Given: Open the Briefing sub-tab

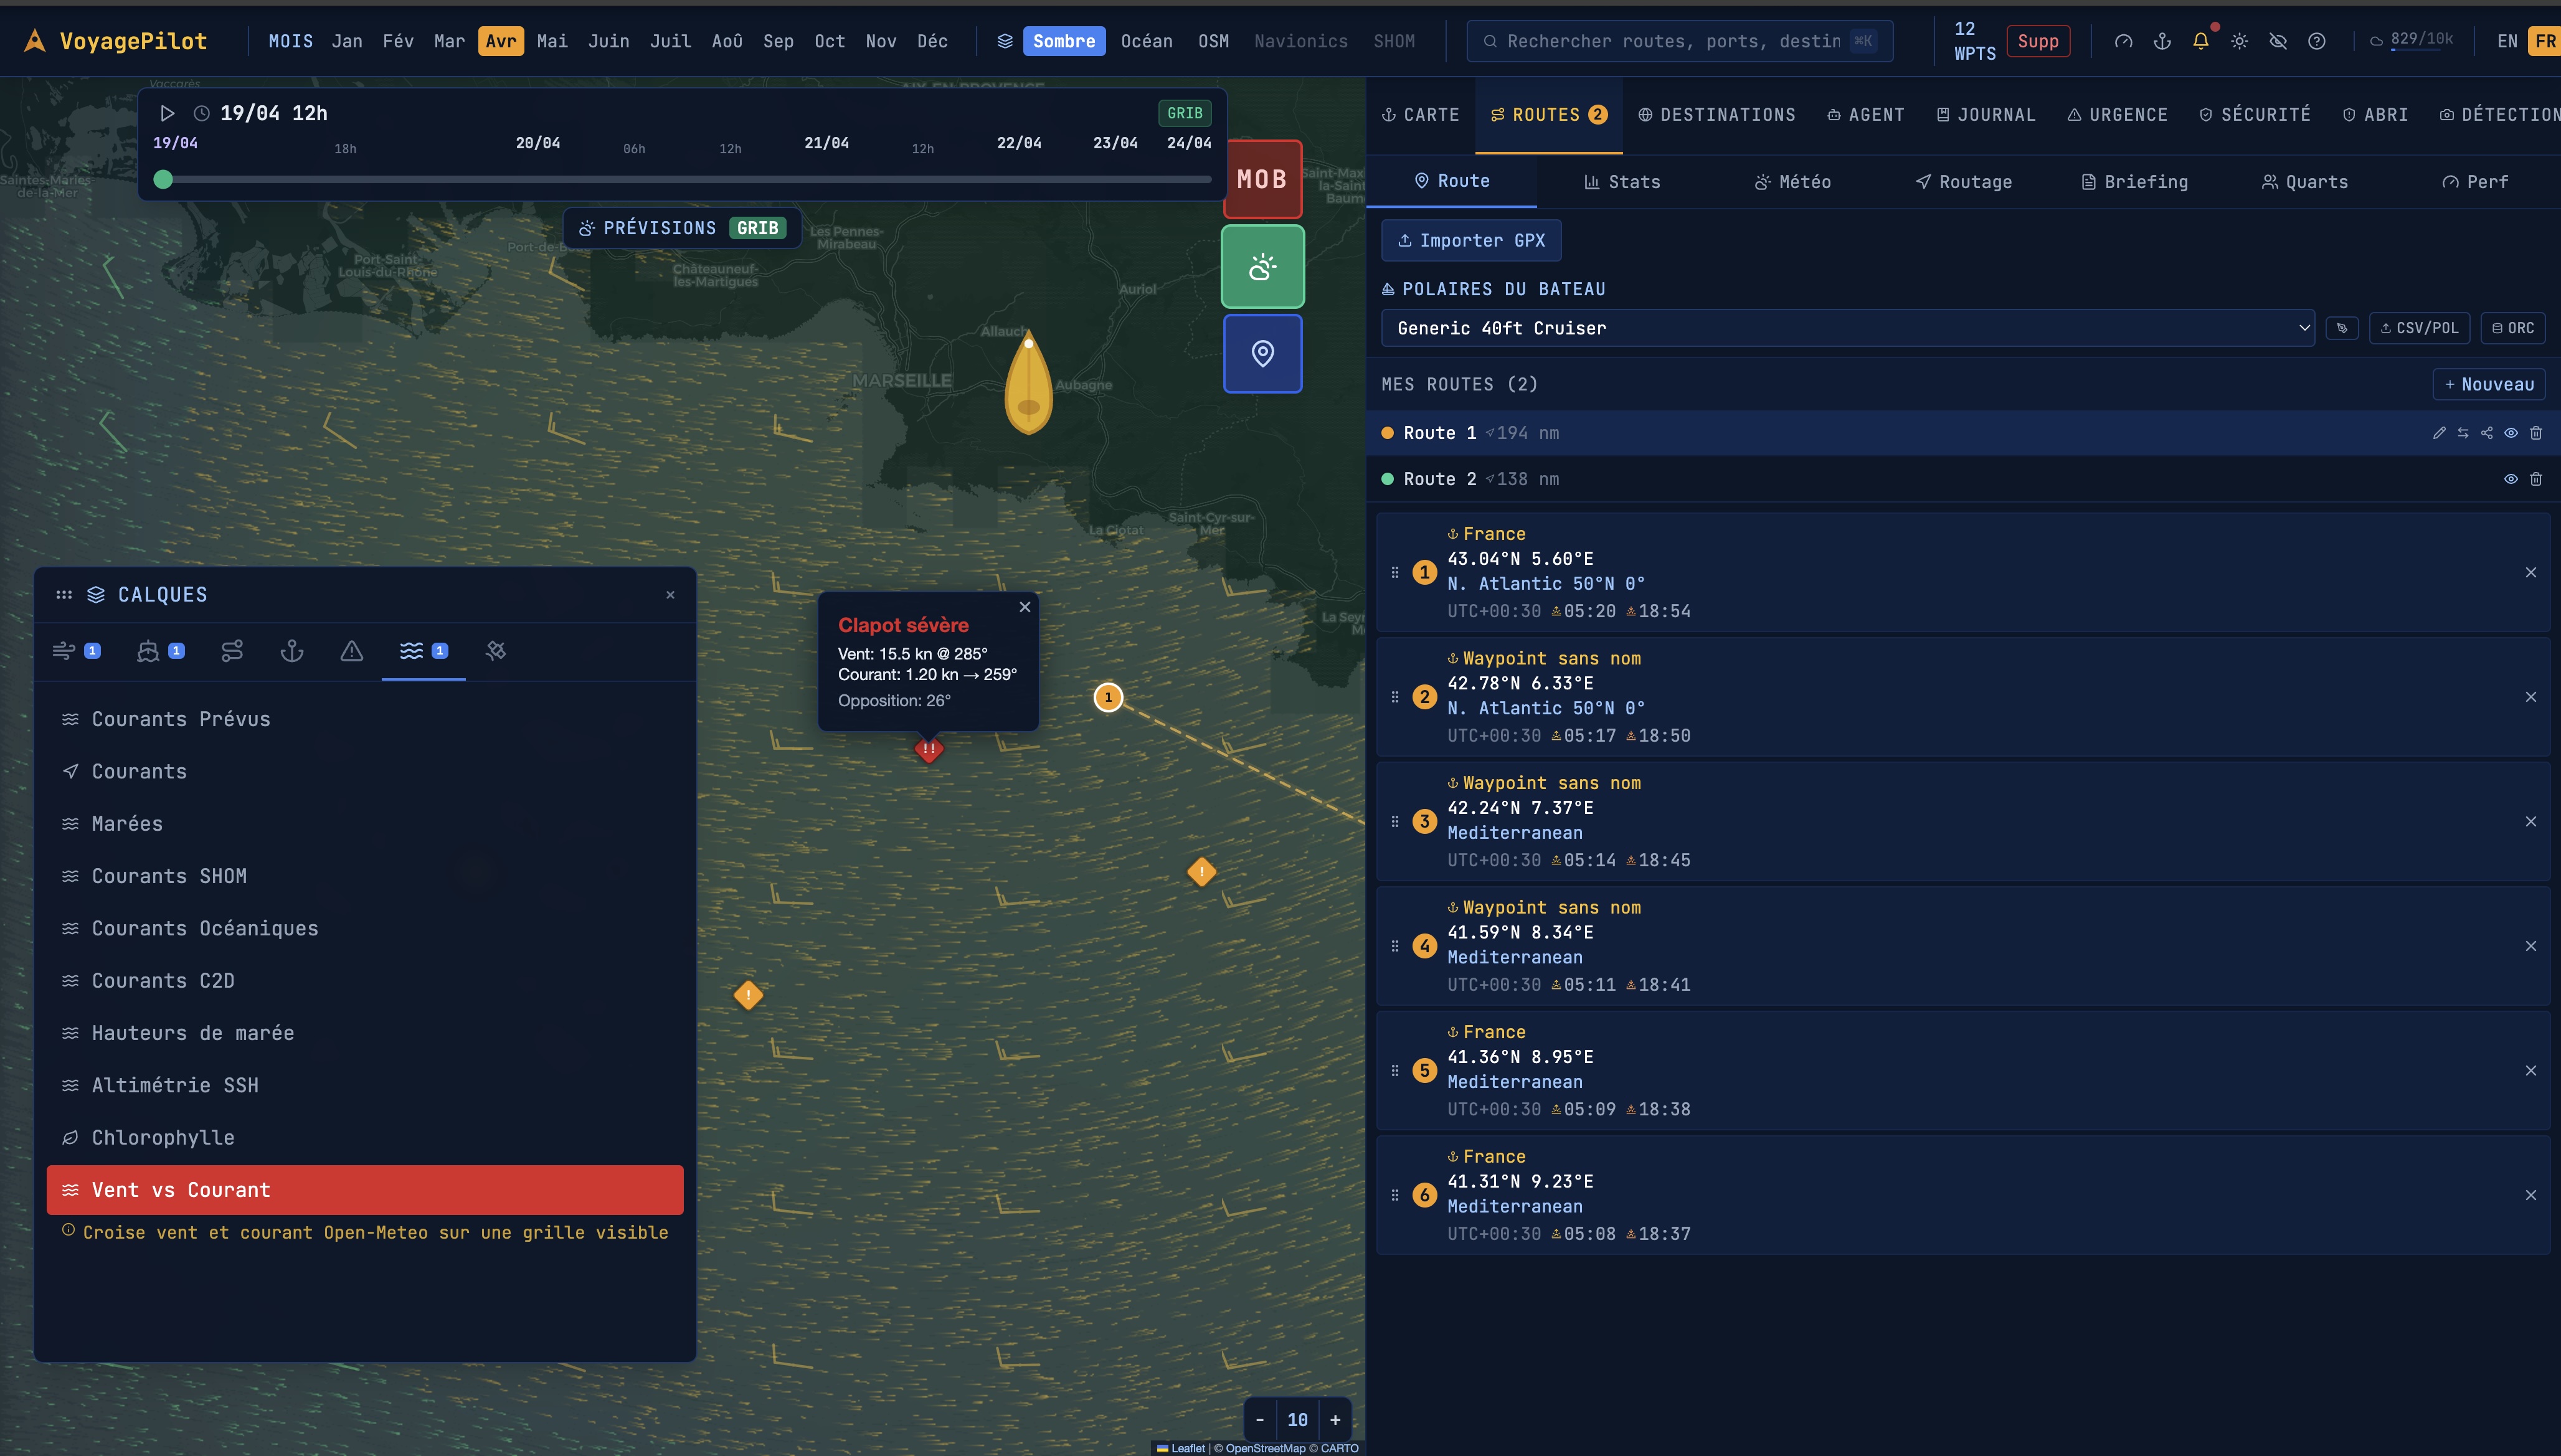Looking at the screenshot, I should coord(2135,182).
